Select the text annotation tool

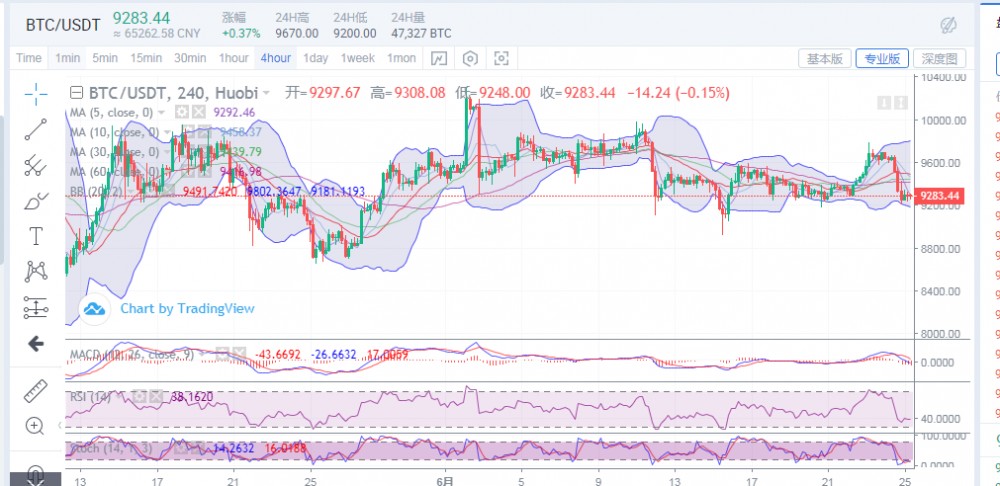point(36,236)
